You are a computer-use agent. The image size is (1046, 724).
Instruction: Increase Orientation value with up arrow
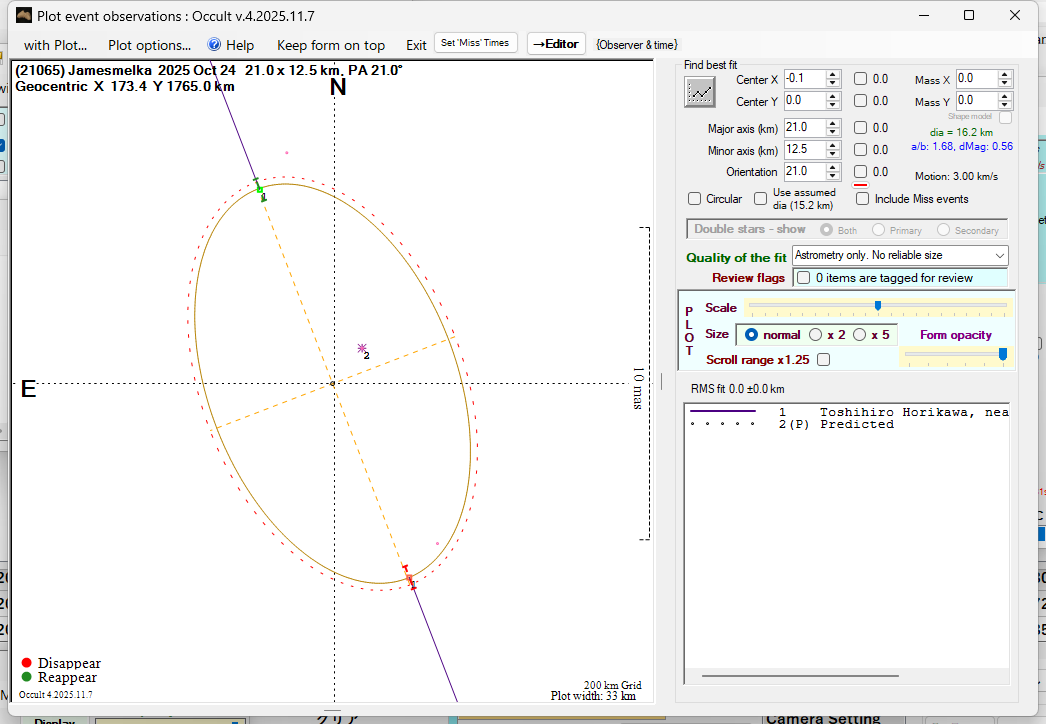coord(833,168)
